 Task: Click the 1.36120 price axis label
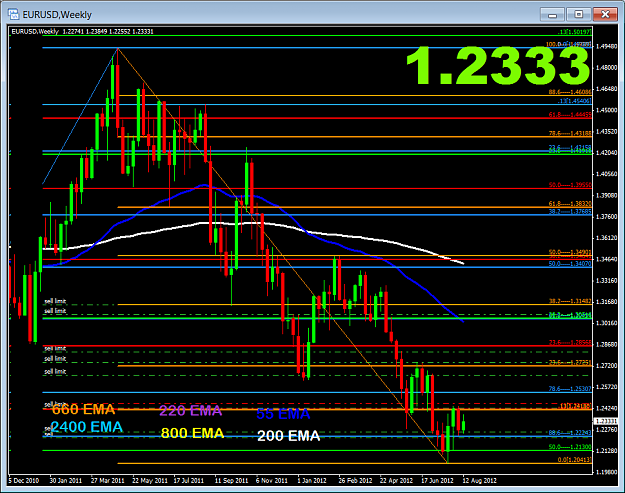coord(607,238)
